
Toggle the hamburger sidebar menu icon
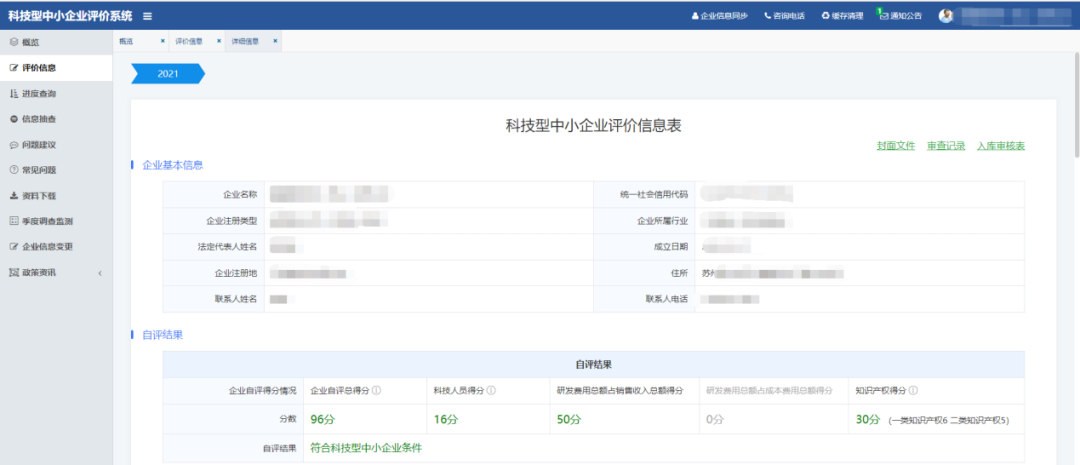[x=148, y=16]
